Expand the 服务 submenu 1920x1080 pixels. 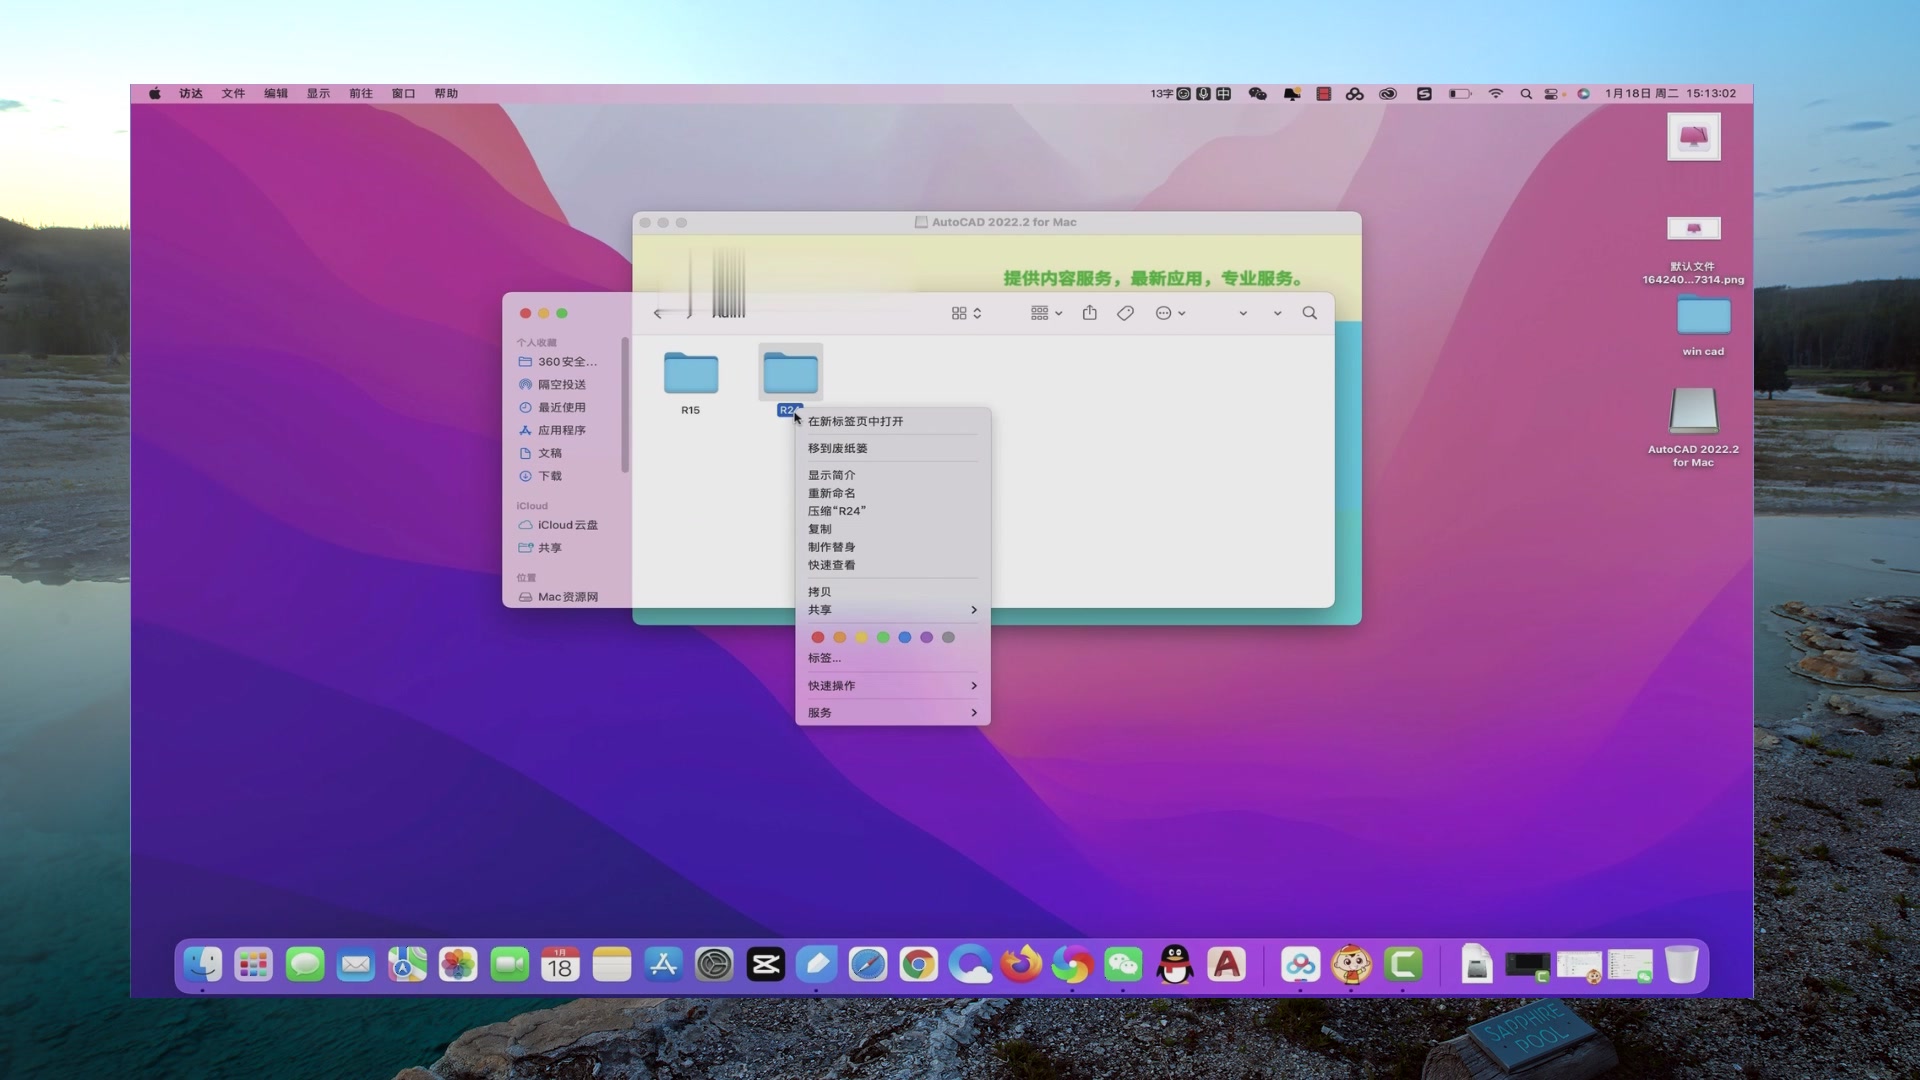tap(892, 713)
